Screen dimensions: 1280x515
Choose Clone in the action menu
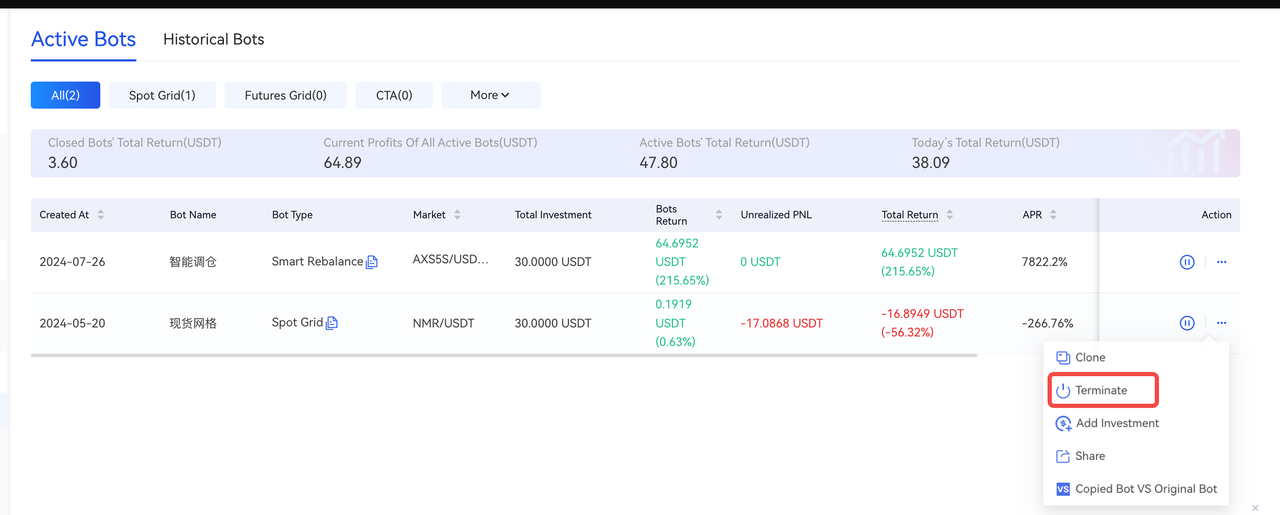tap(1090, 357)
